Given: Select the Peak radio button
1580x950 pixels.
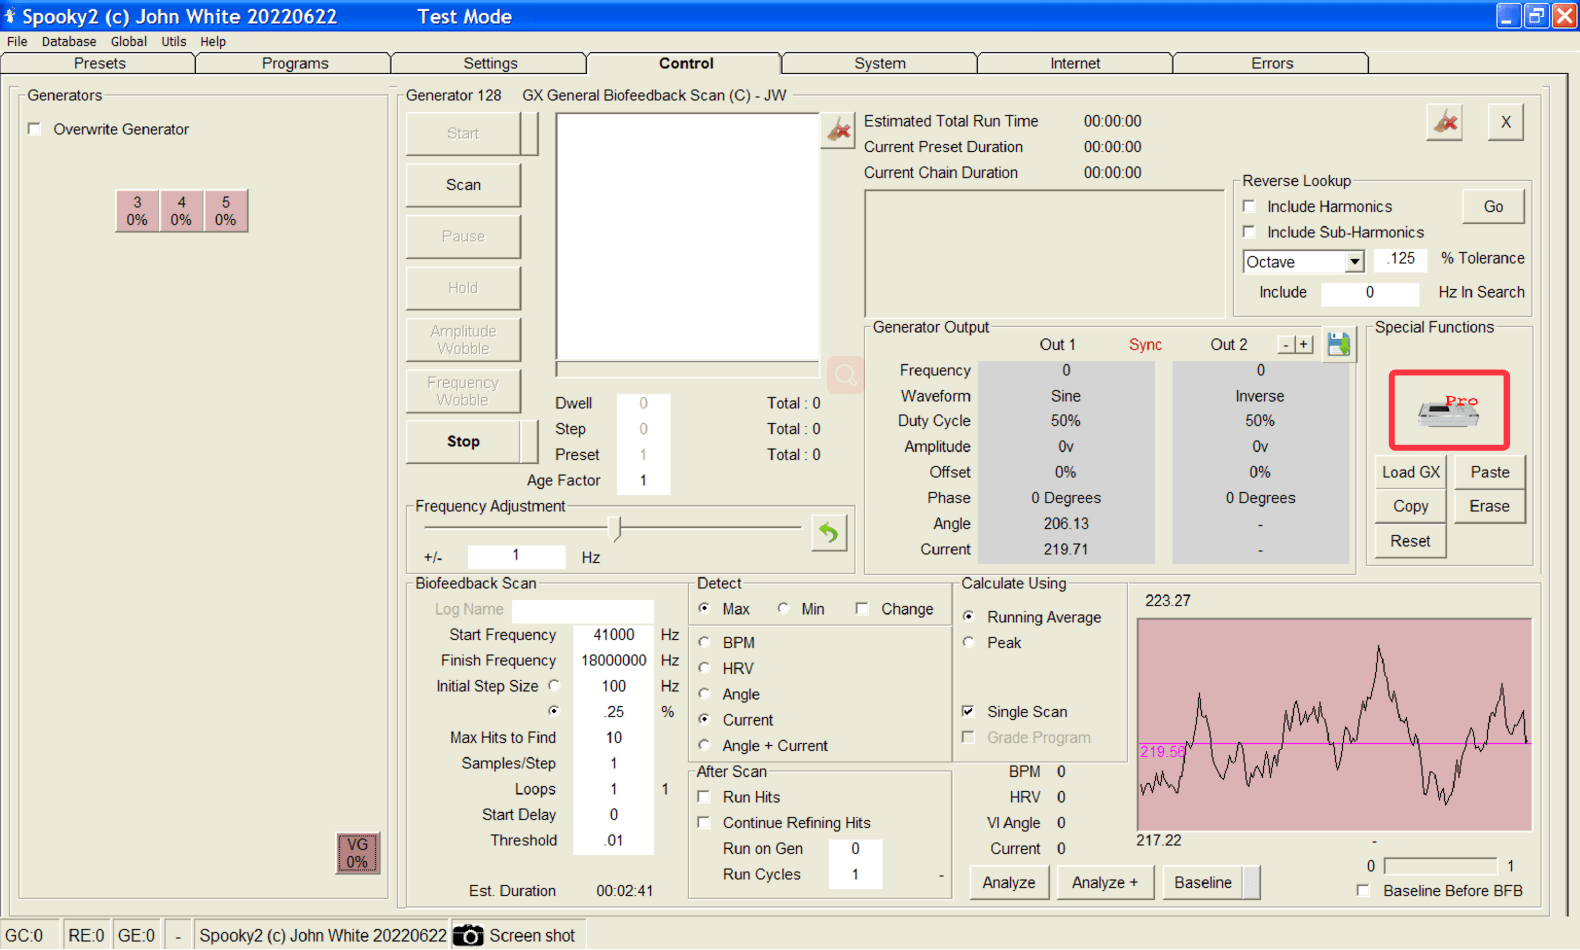Looking at the screenshot, I should point(968,643).
